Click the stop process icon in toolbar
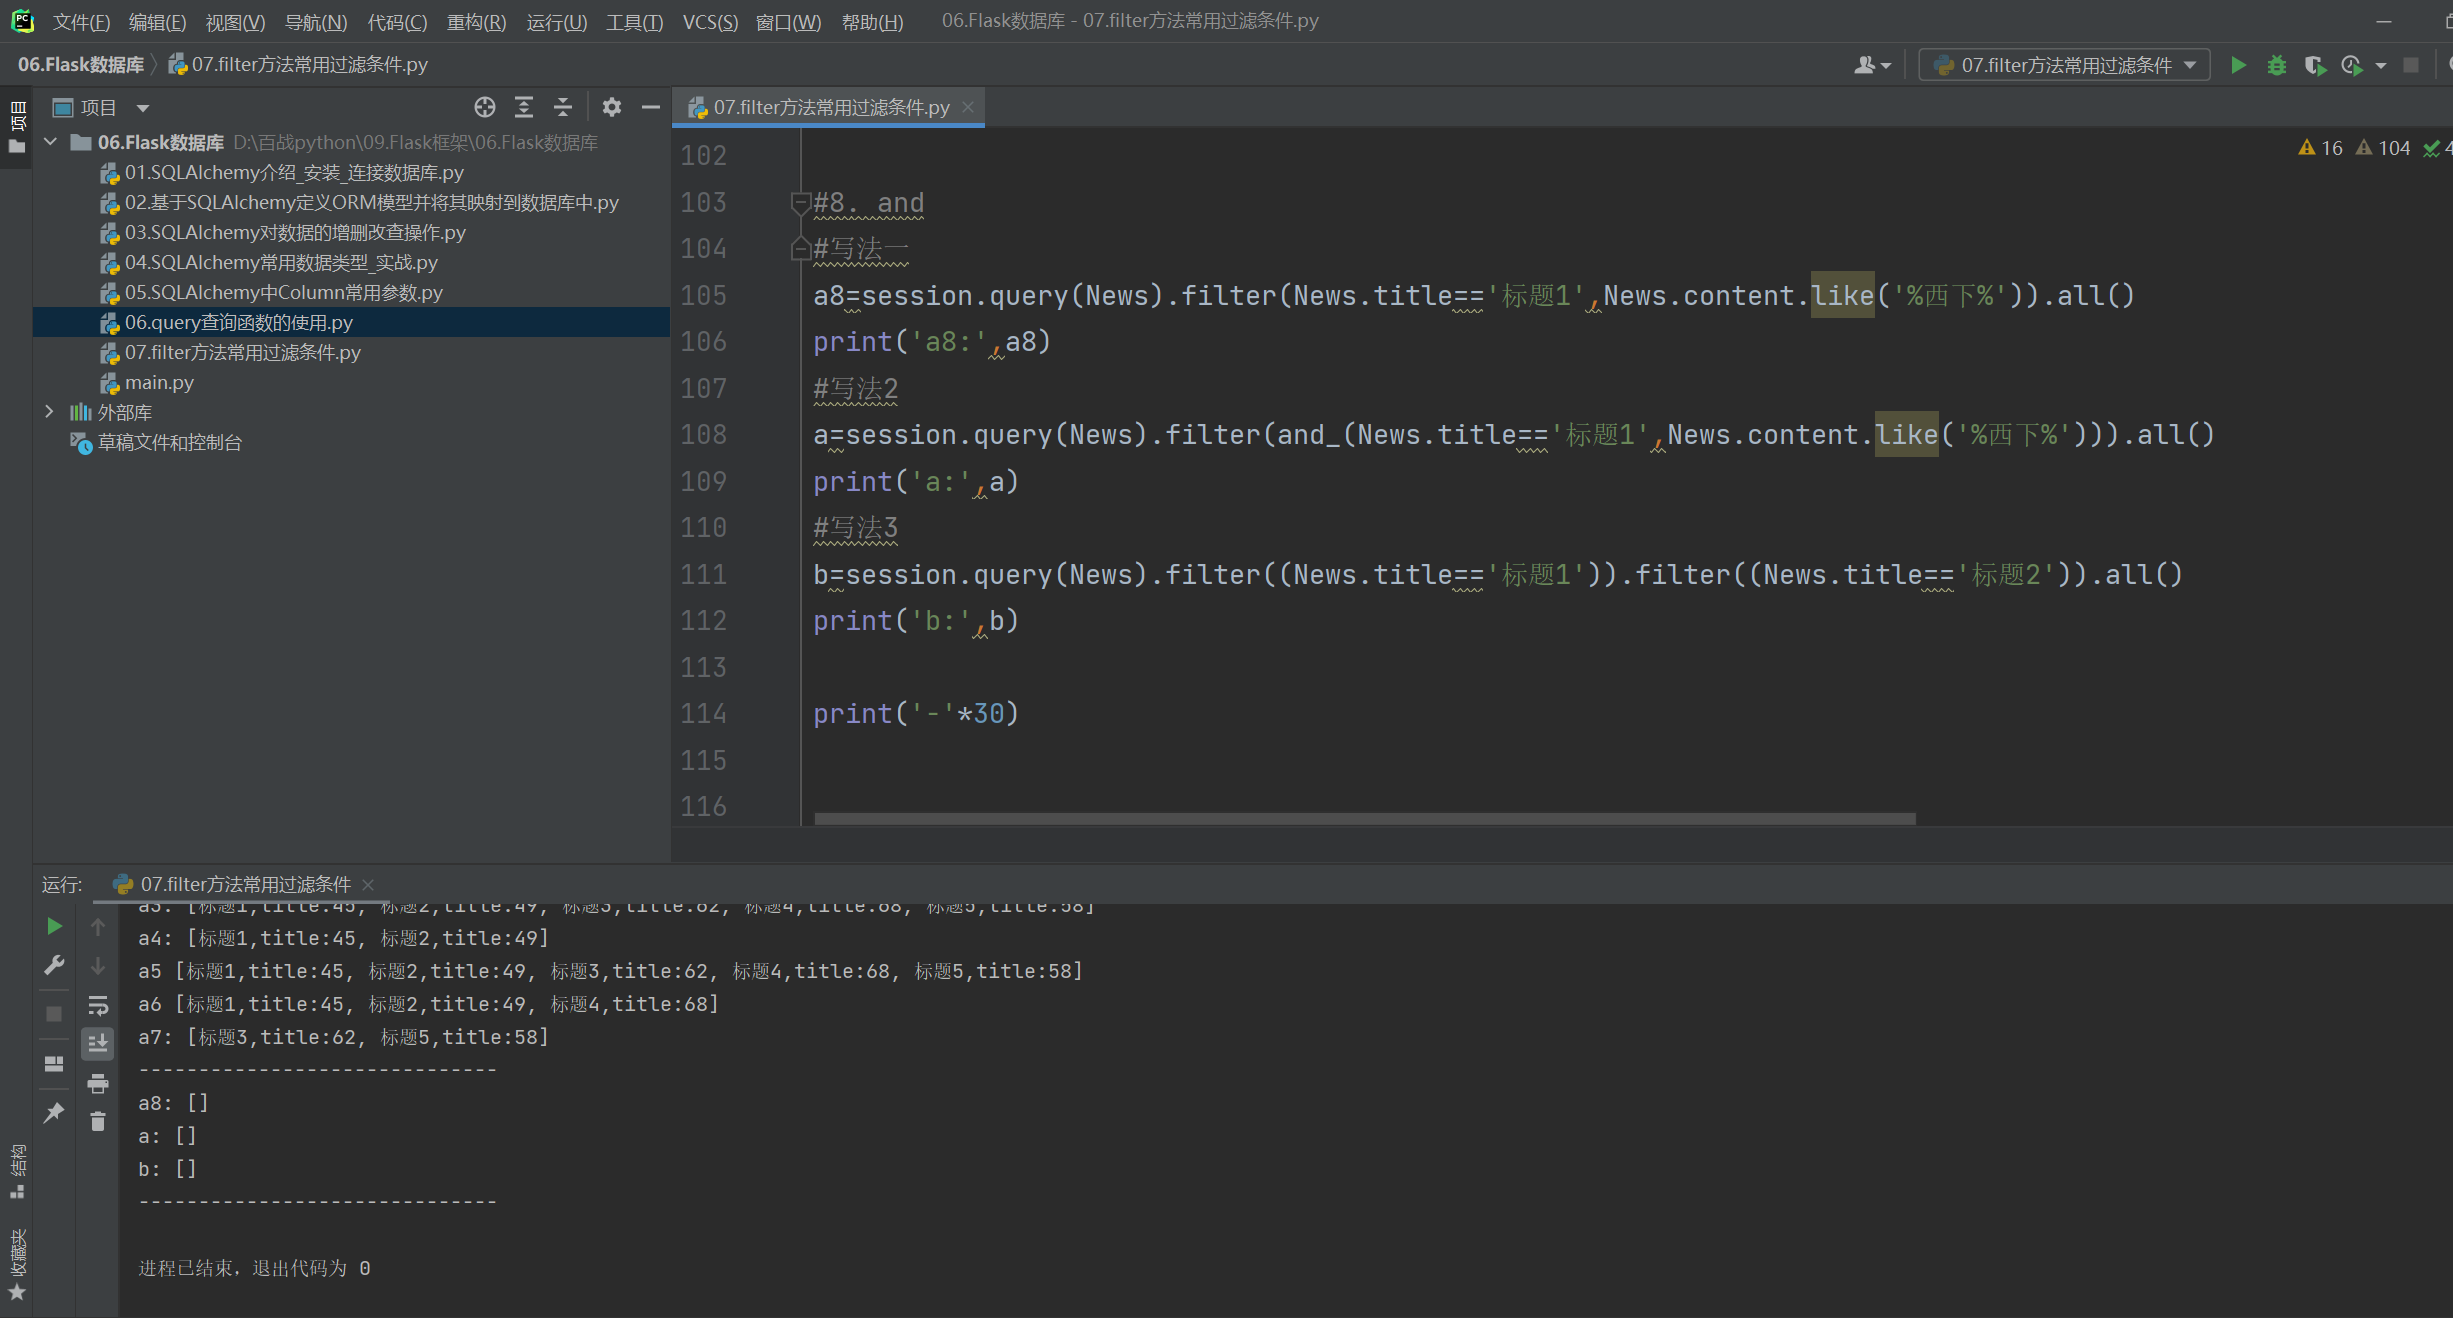This screenshot has width=2453, height=1318. coord(2411,65)
